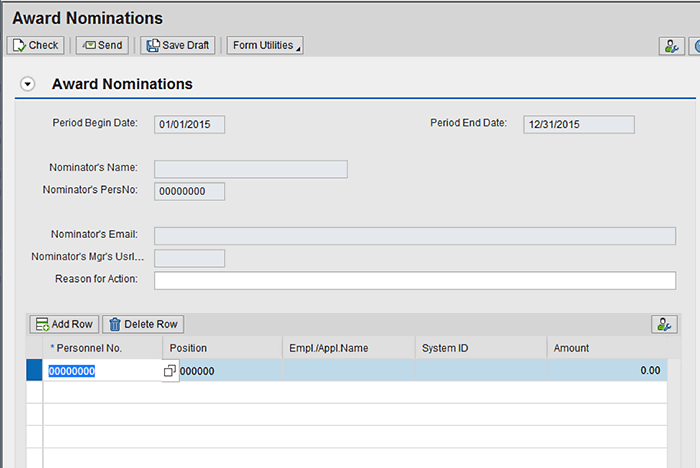Open table personalization settings icon
Screen dimensions: 700x468
663,324
